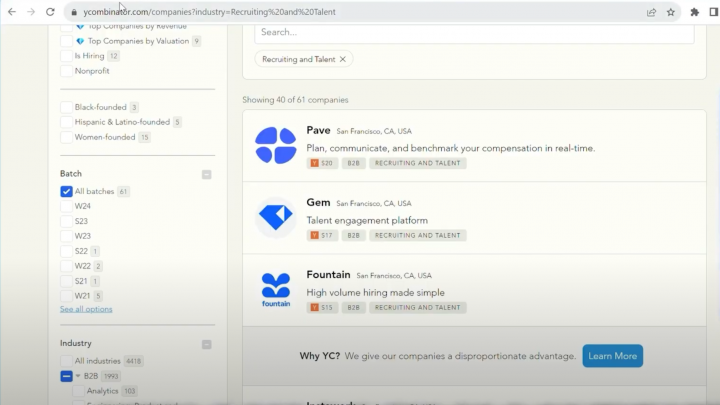
Task: Click the share page icon in address bar
Action: coord(651,12)
